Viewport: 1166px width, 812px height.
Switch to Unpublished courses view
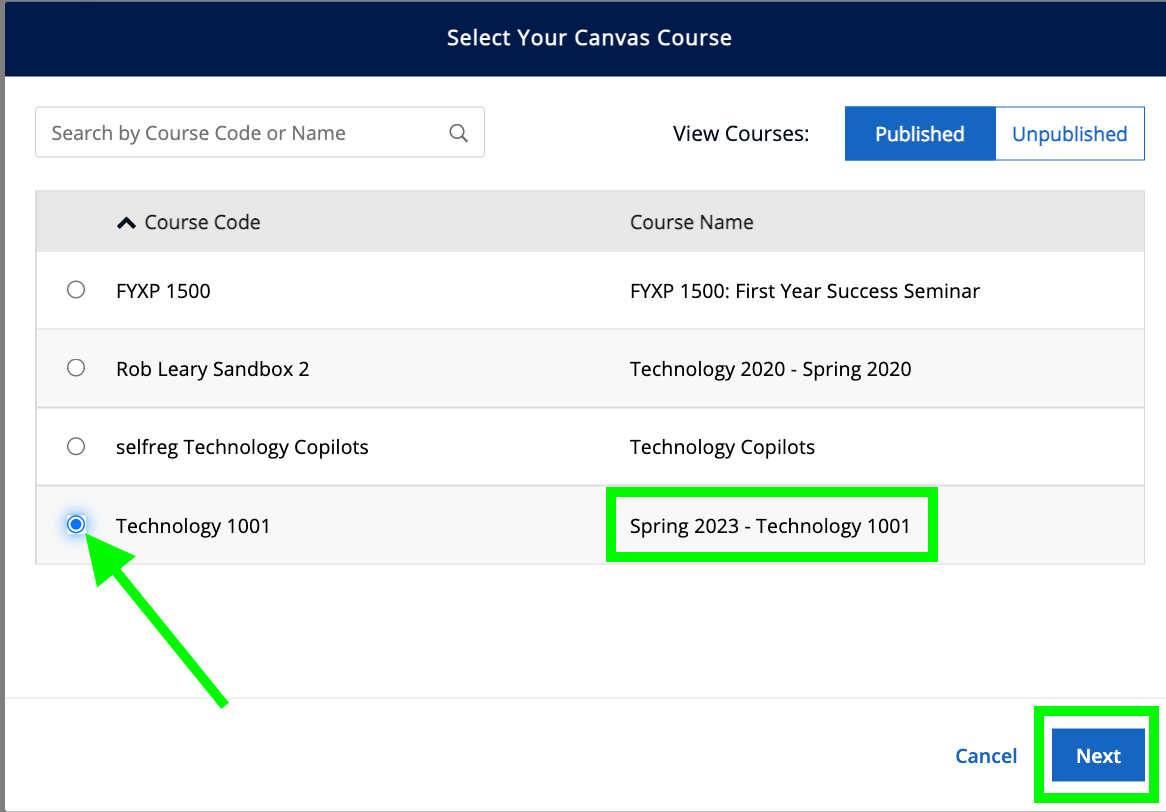click(1069, 134)
